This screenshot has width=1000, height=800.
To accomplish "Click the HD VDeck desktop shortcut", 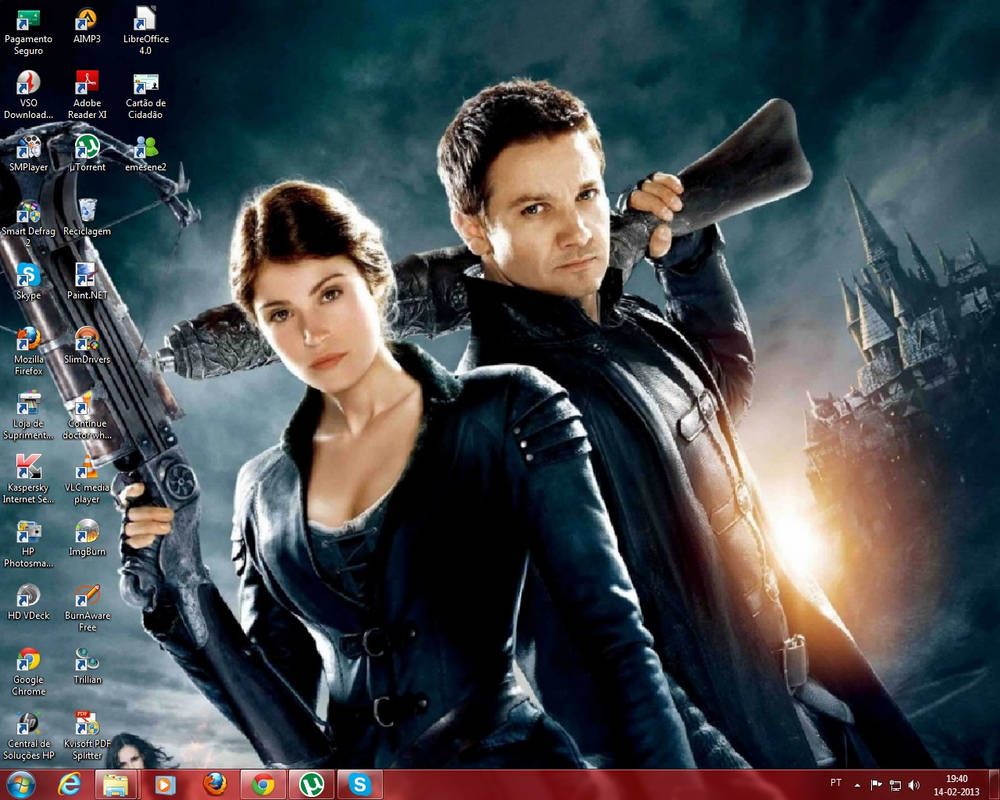I will pos(28,602).
